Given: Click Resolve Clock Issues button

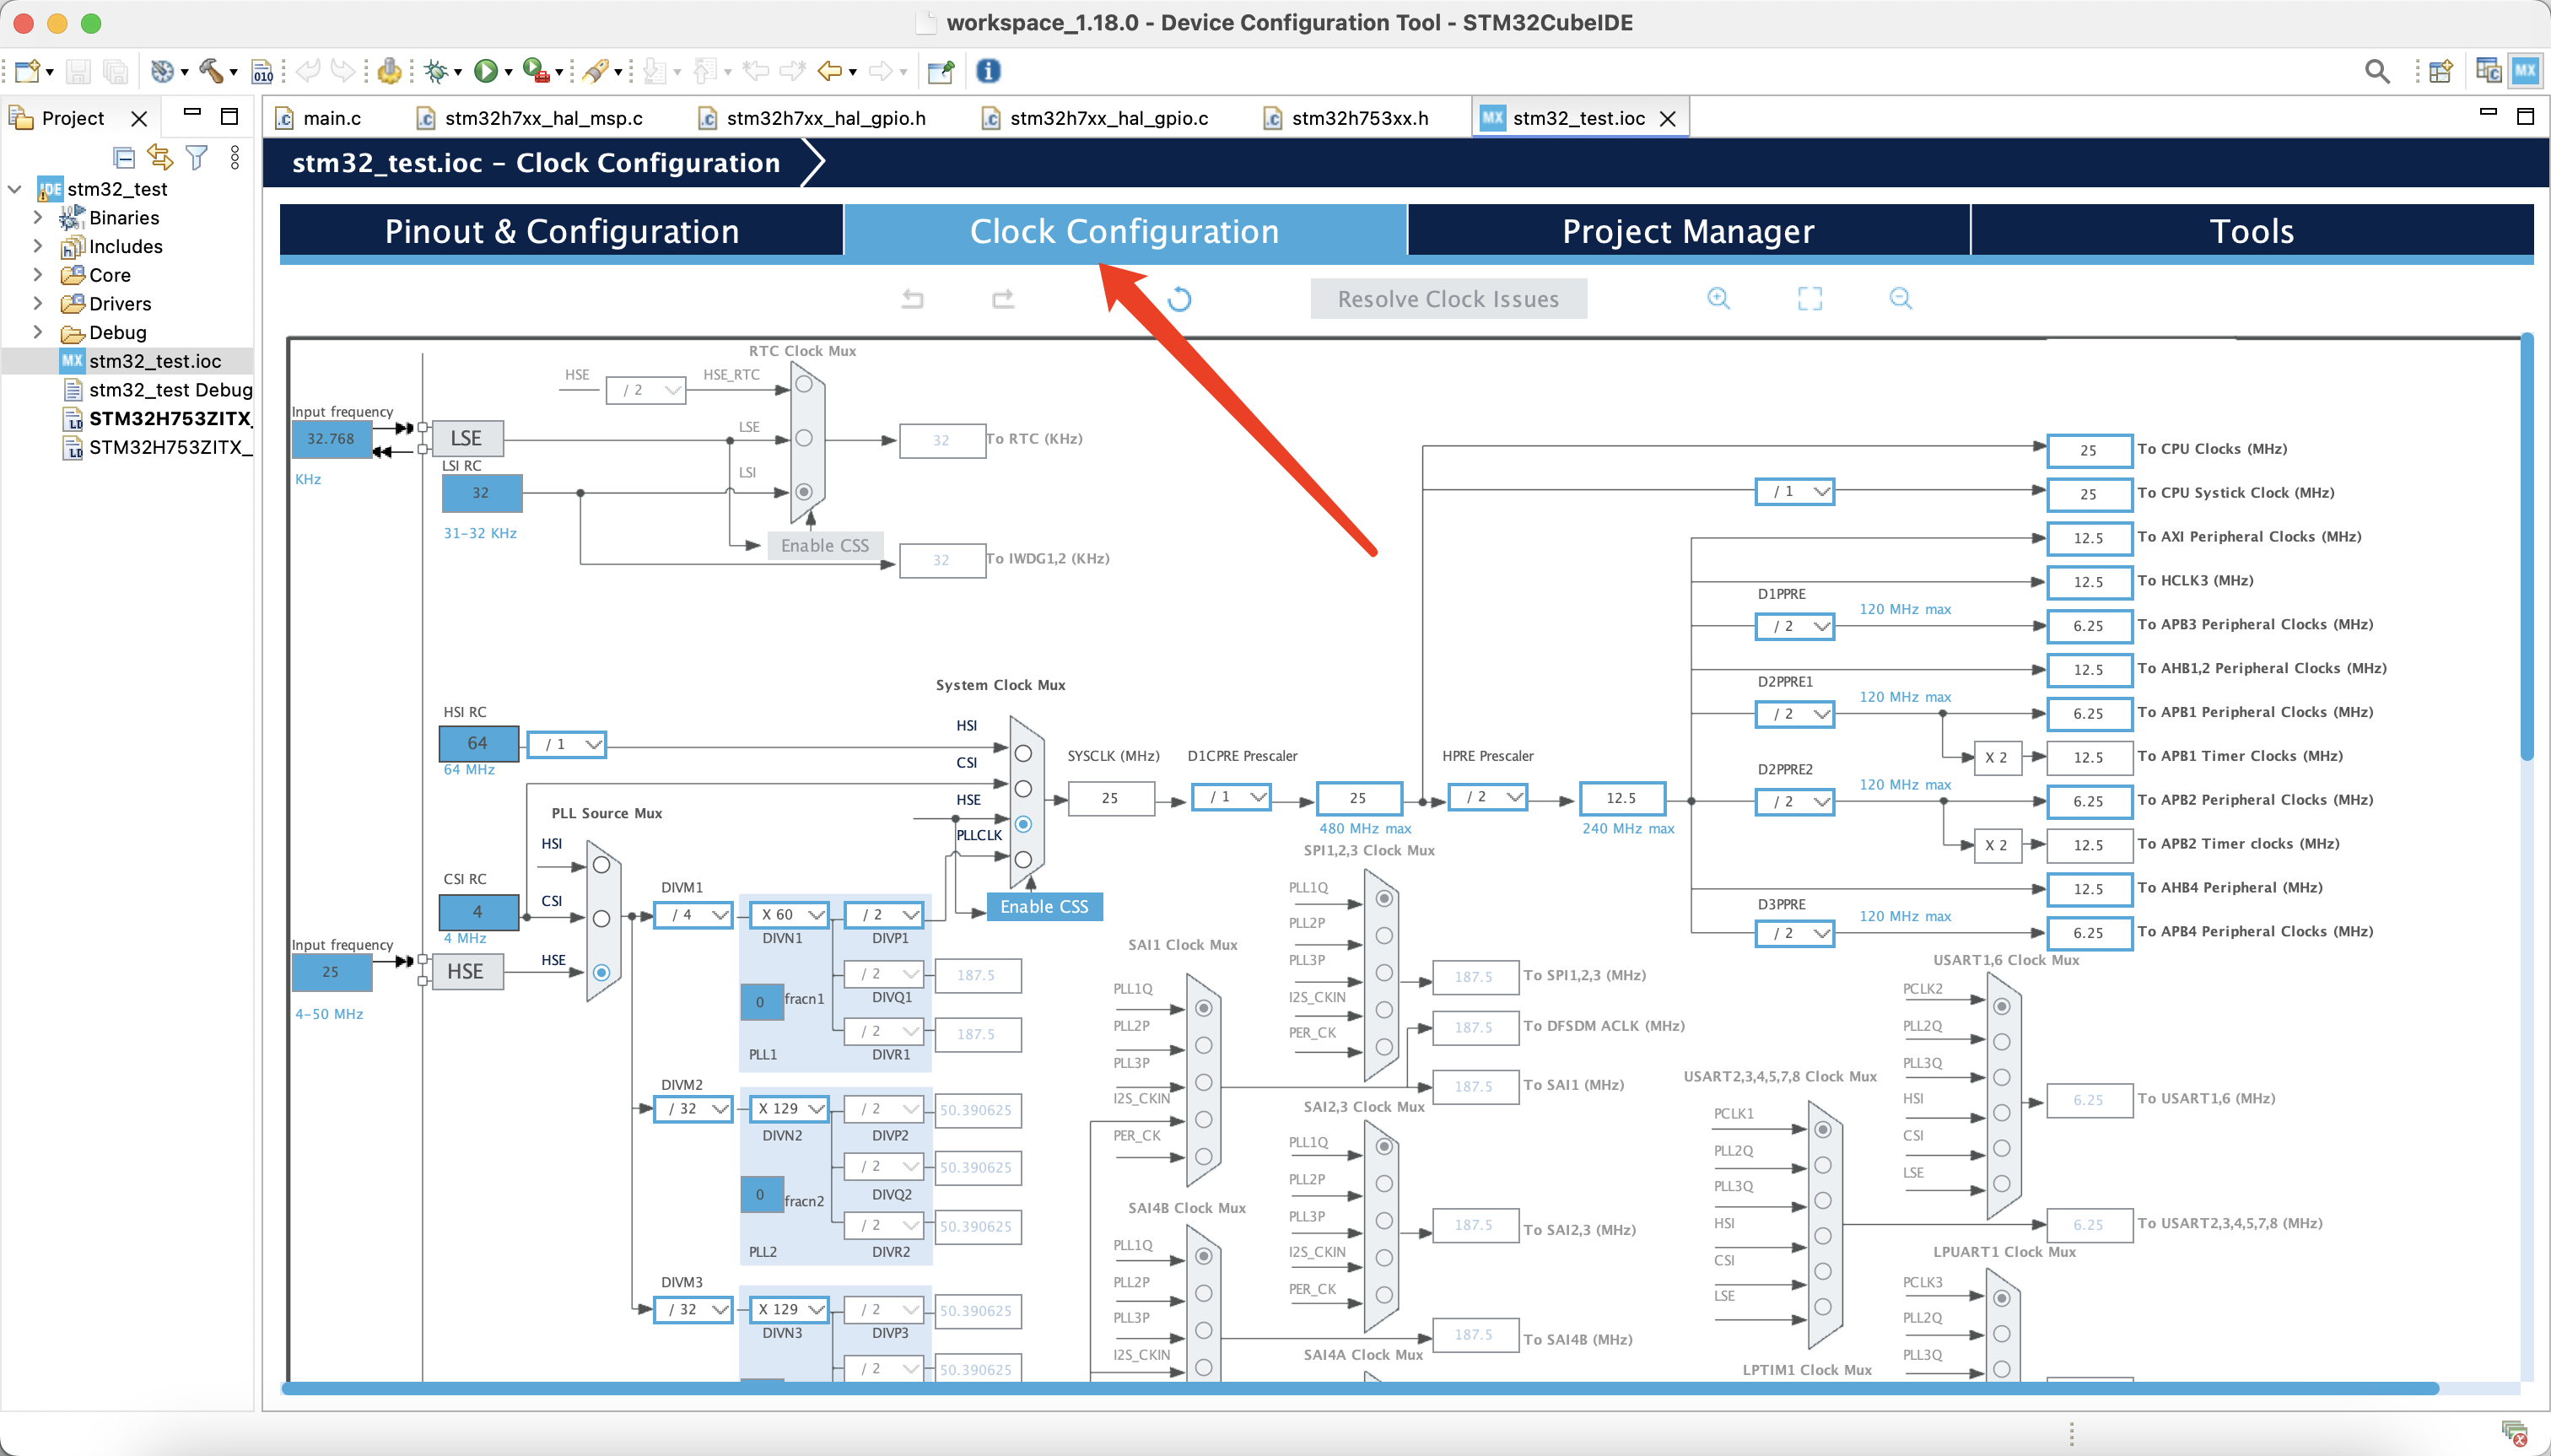Looking at the screenshot, I should coord(1448,299).
